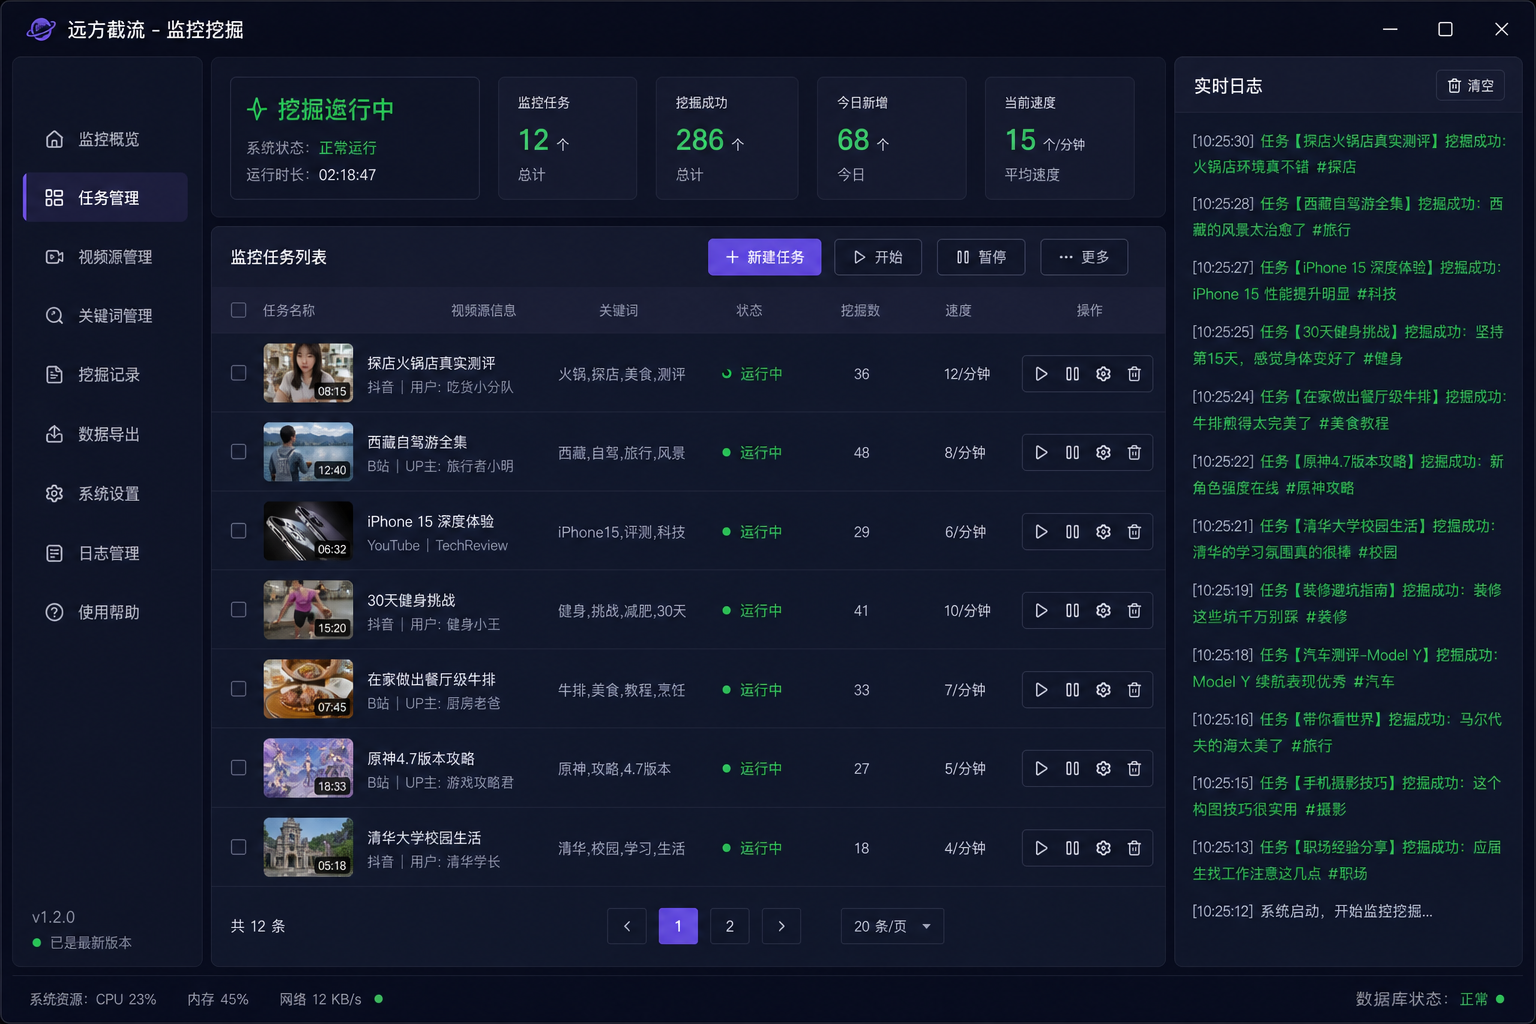The image size is (1536, 1024).
Task: Open settings for 在家做出餐厅级牛排
Action: pyautogui.click(x=1103, y=690)
